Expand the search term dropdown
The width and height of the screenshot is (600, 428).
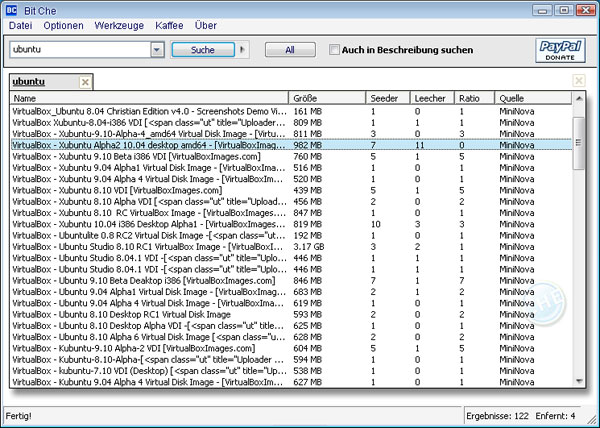[156, 49]
